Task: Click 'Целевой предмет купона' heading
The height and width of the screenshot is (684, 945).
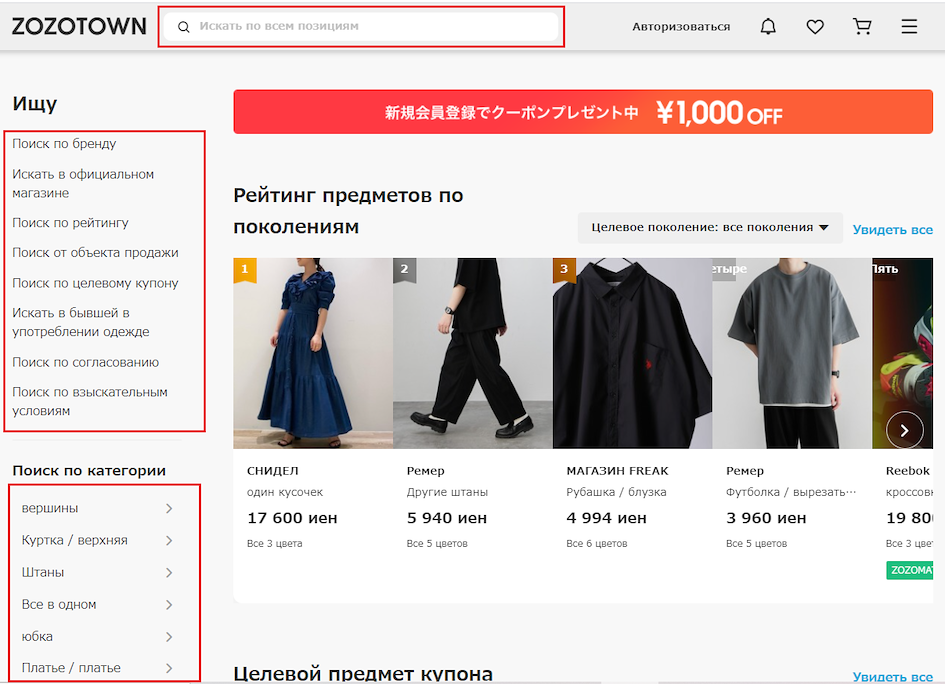Action: tap(363, 674)
